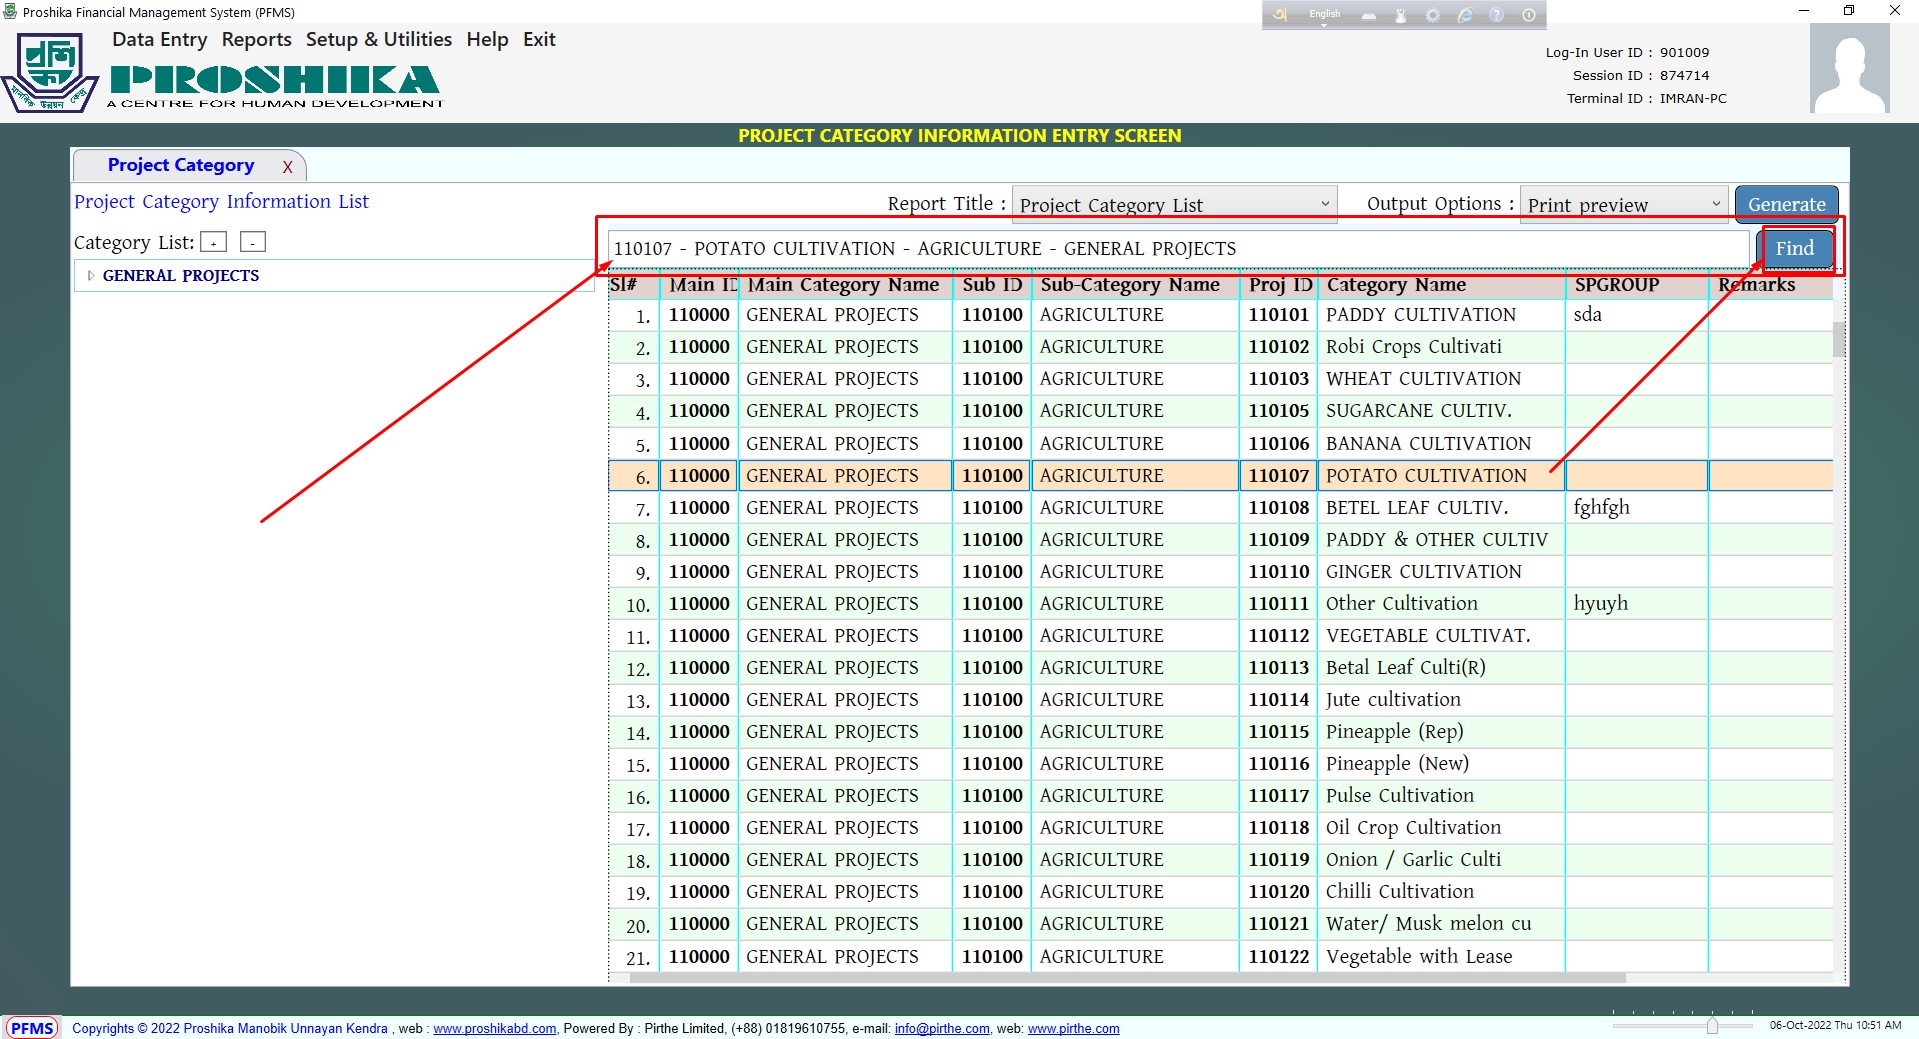Open the Setup & Utilities menu

379,40
